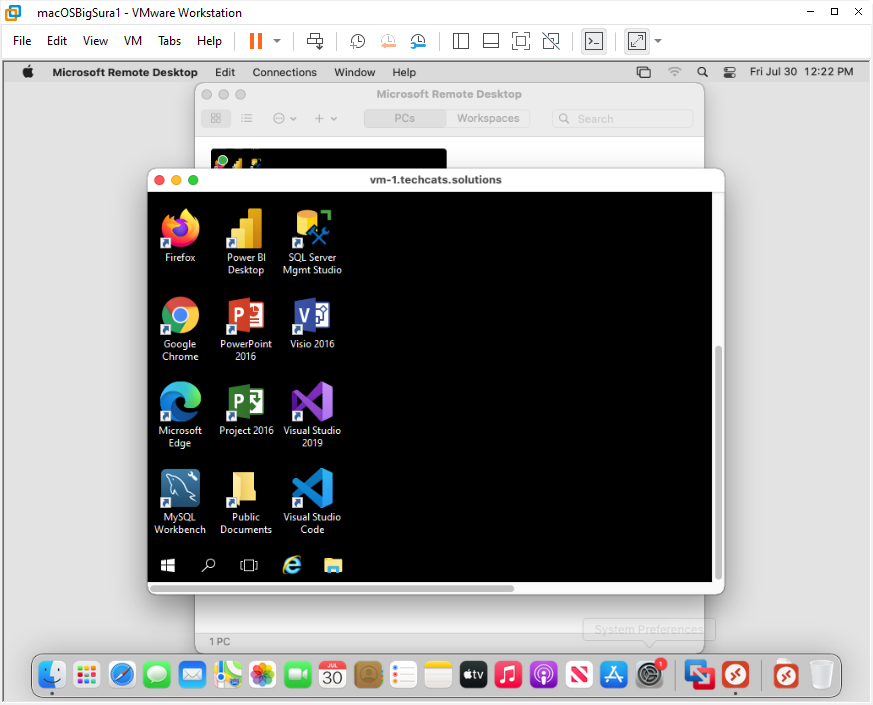
Task: Launch SQL Server Mgmt Studio shortcut
Action: click(312, 242)
